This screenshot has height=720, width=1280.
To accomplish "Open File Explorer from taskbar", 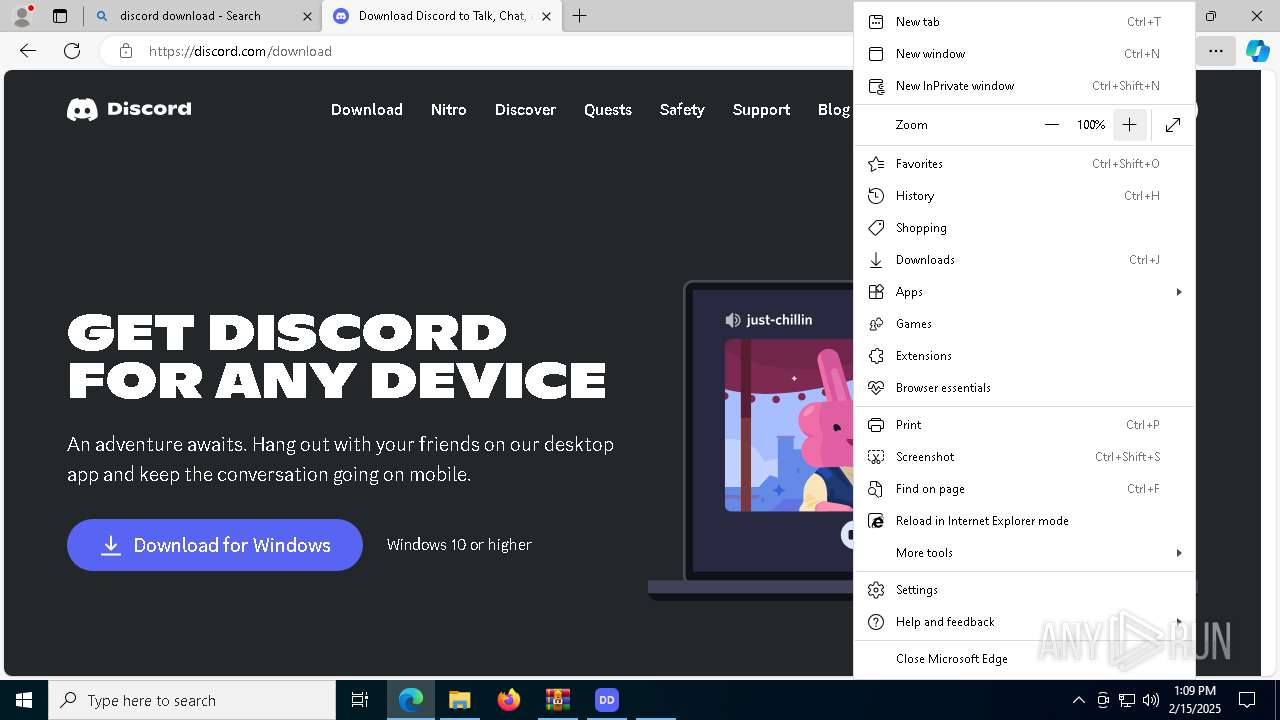I will pos(459,700).
